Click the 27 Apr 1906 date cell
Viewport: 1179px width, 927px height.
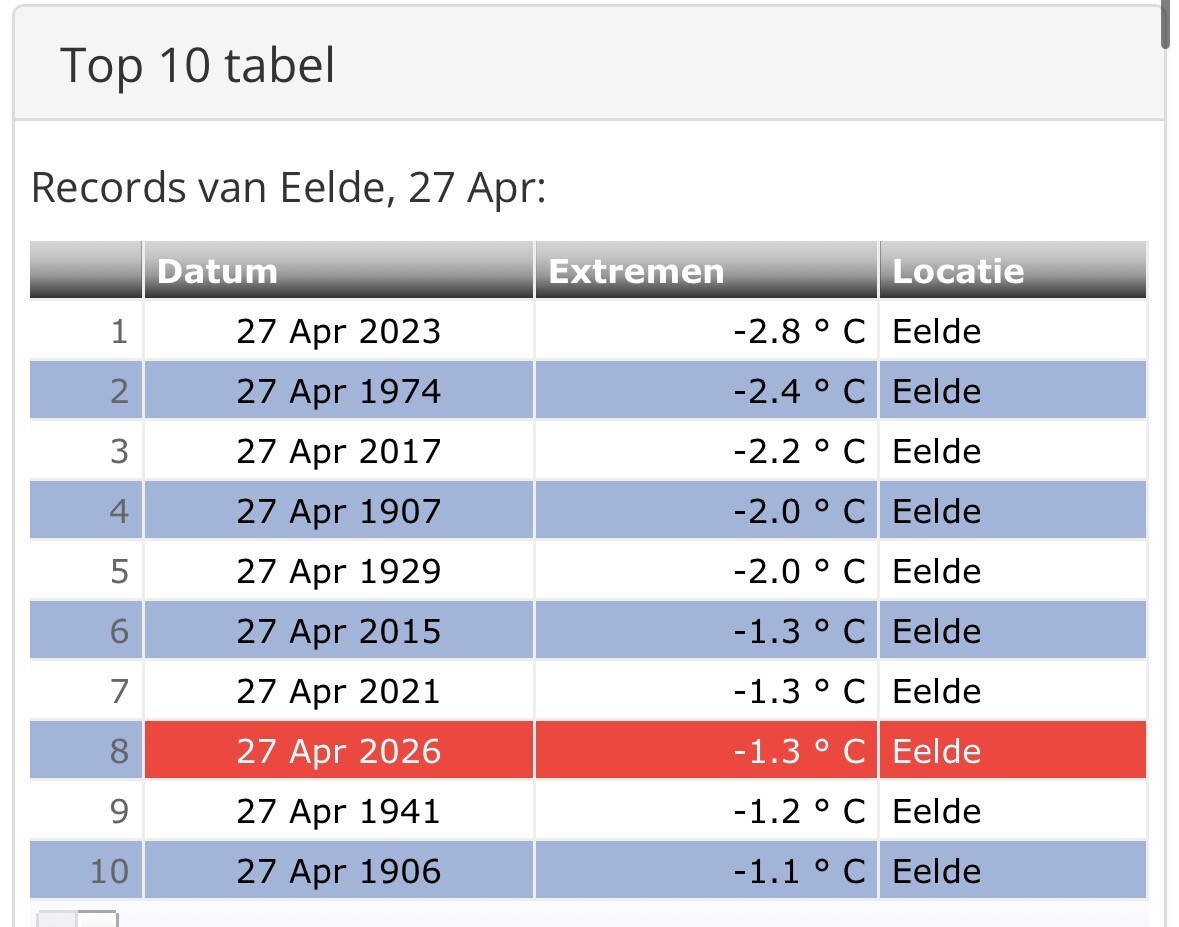(338, 871)
